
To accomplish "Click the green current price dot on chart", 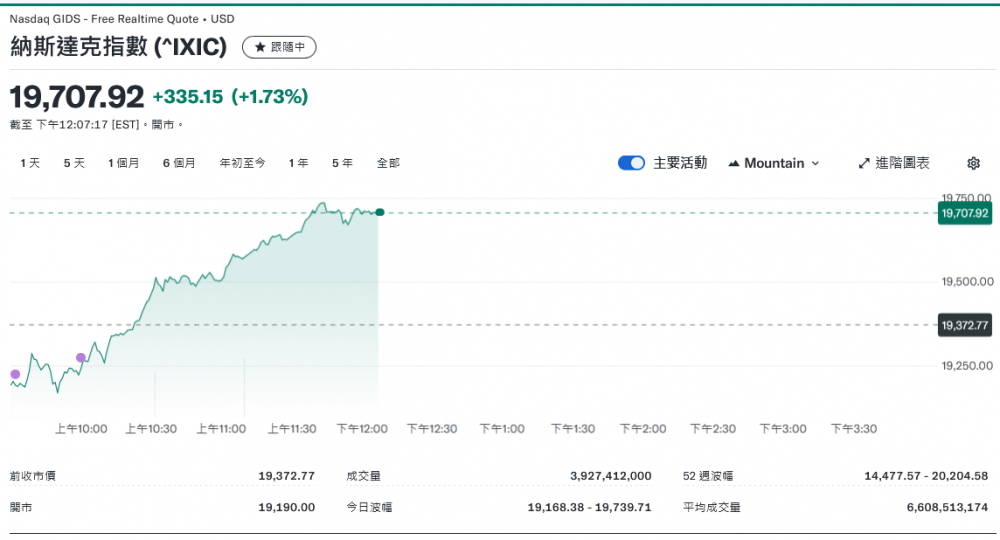I will pyautogui.click(x=379, y=212).
